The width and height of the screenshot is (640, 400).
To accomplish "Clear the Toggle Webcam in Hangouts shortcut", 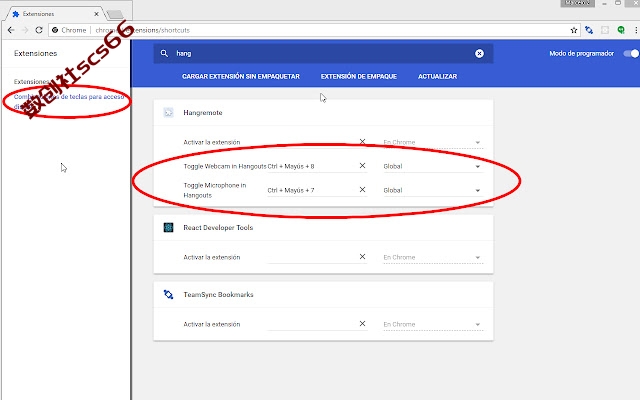I will click(x=362, y=166).
